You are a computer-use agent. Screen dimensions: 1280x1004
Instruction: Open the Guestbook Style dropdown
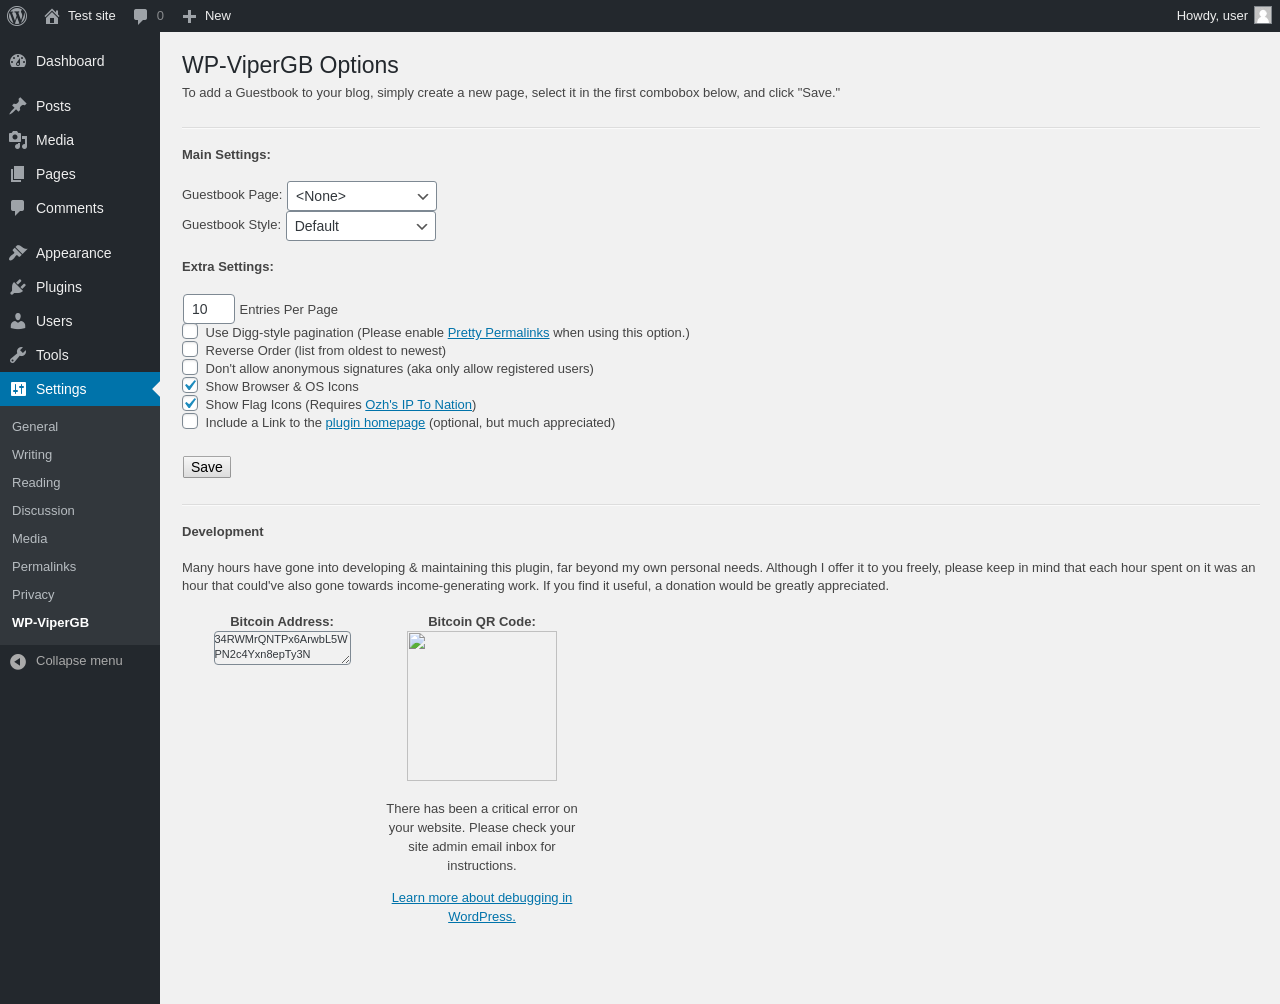(361, 226)
